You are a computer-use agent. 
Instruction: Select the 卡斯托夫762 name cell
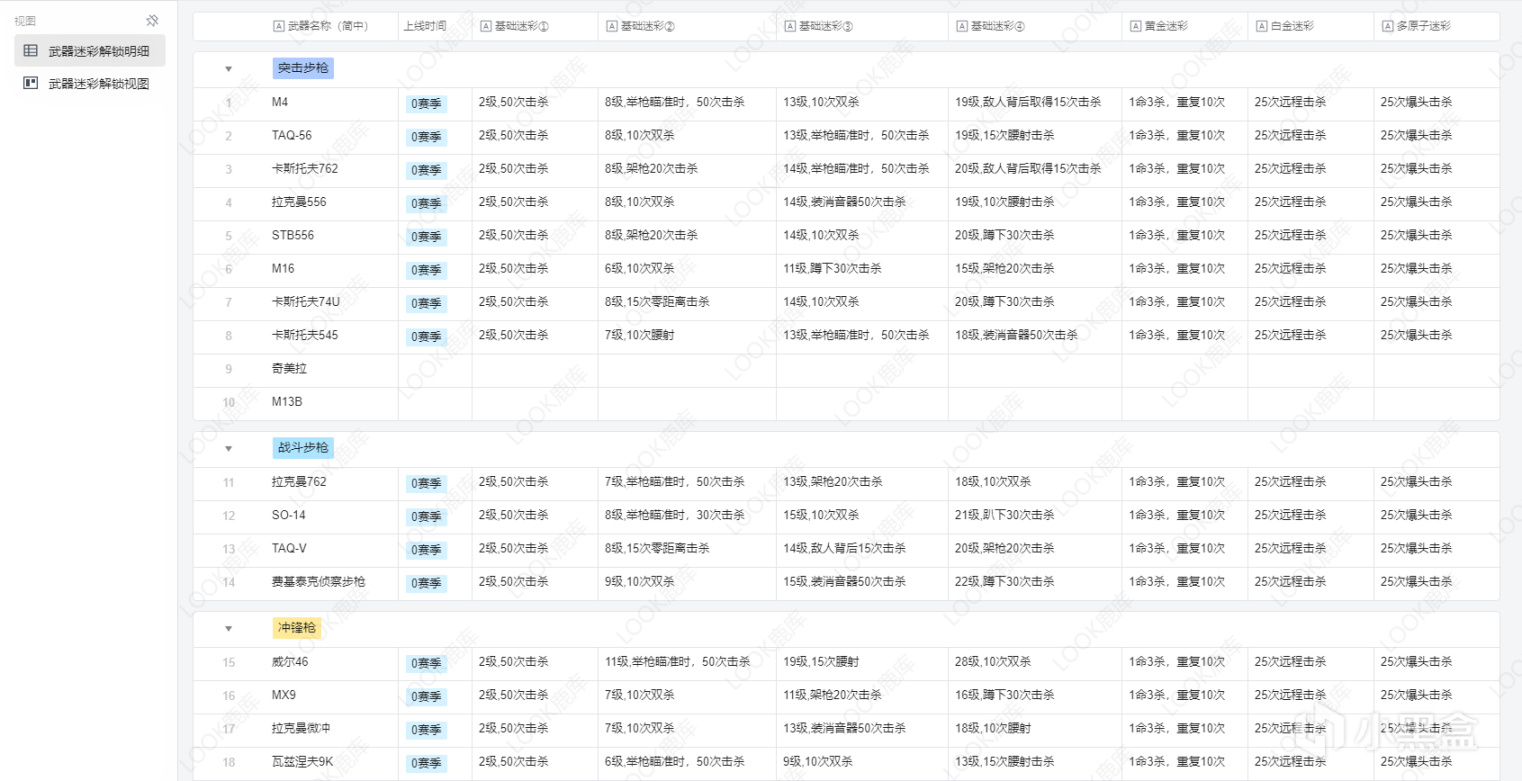tap(331, 171)
